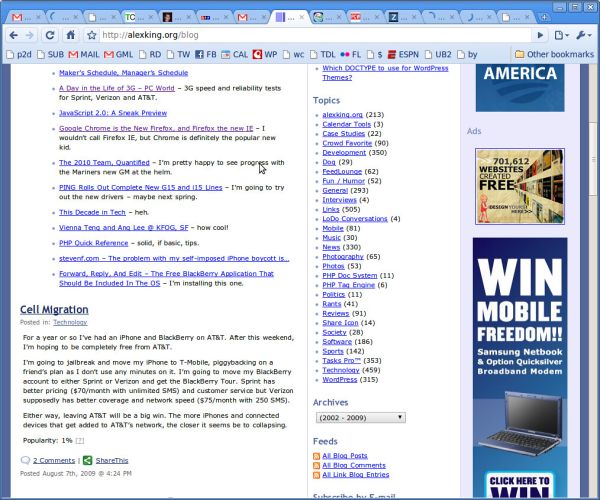The height and width of the screenshot is (500, 600).
Task: Switch to the first Gmail tab
Action: tap(25, 17)
